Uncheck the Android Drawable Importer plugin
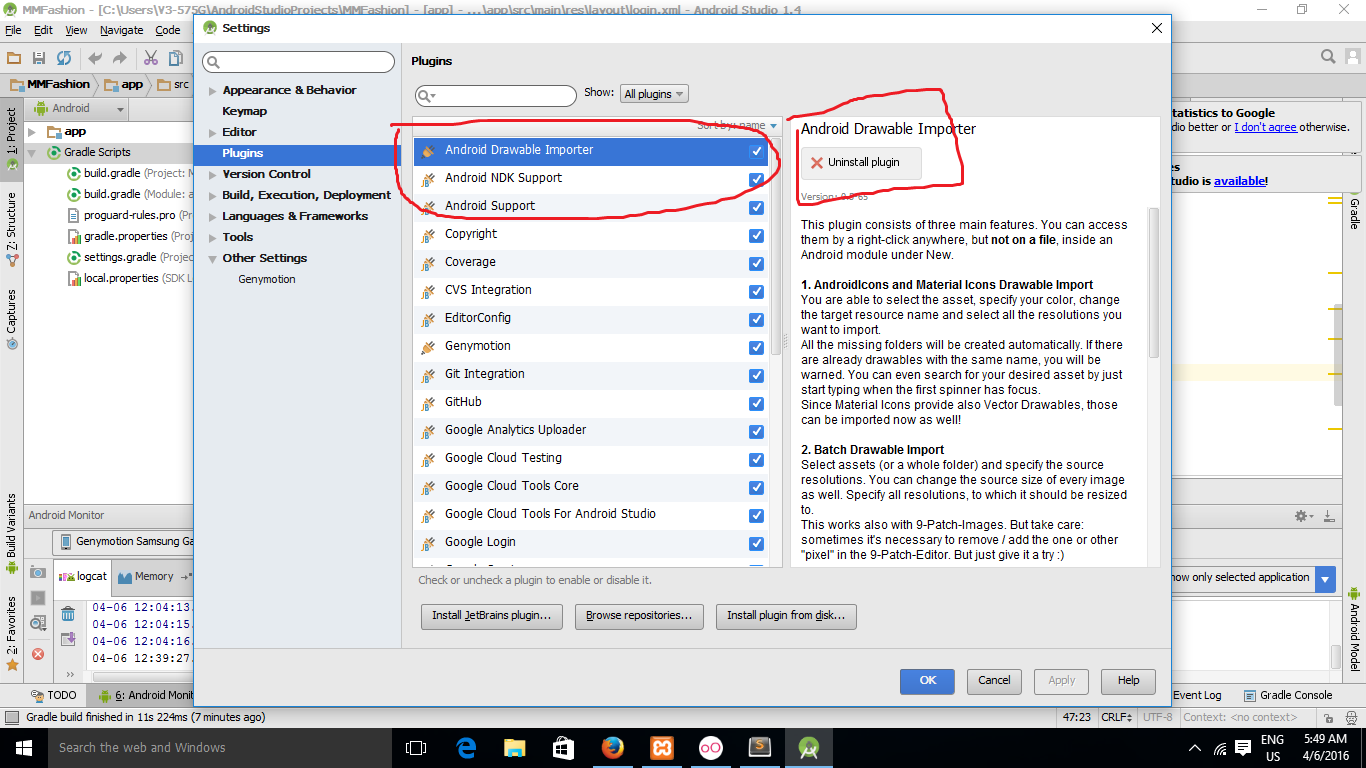The width and height of the screenshot is (1366, 768). [x=757, y=151]
